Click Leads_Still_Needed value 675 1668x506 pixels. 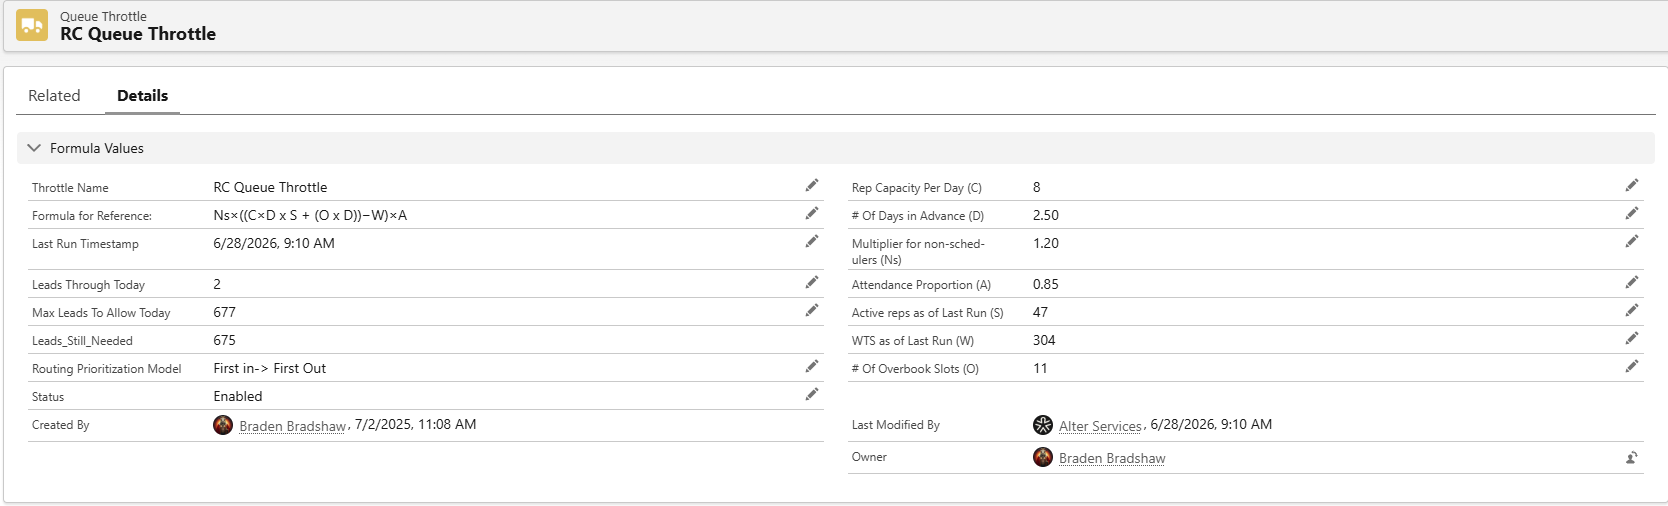pyautogui.click(x=224, y=340)
